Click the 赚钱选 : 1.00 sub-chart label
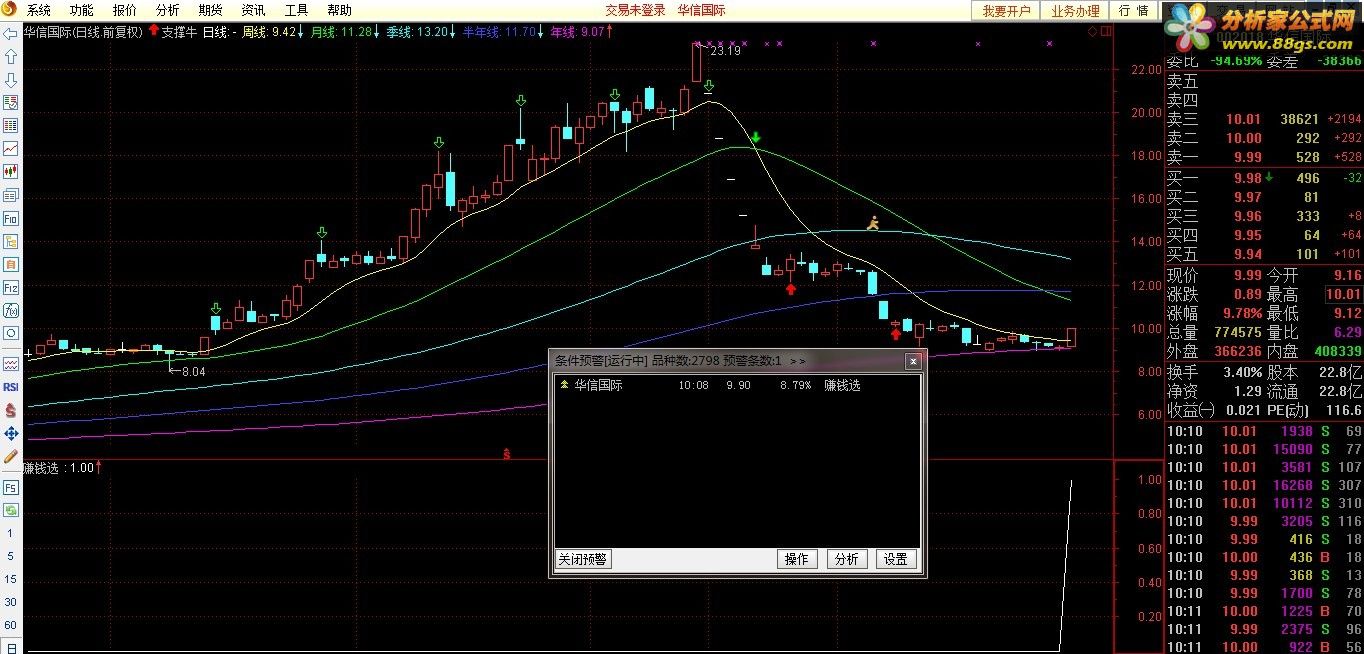Image resolution: width=1364 pixels, height=654 pixels. pyautogui.click(x=58, y=467)
